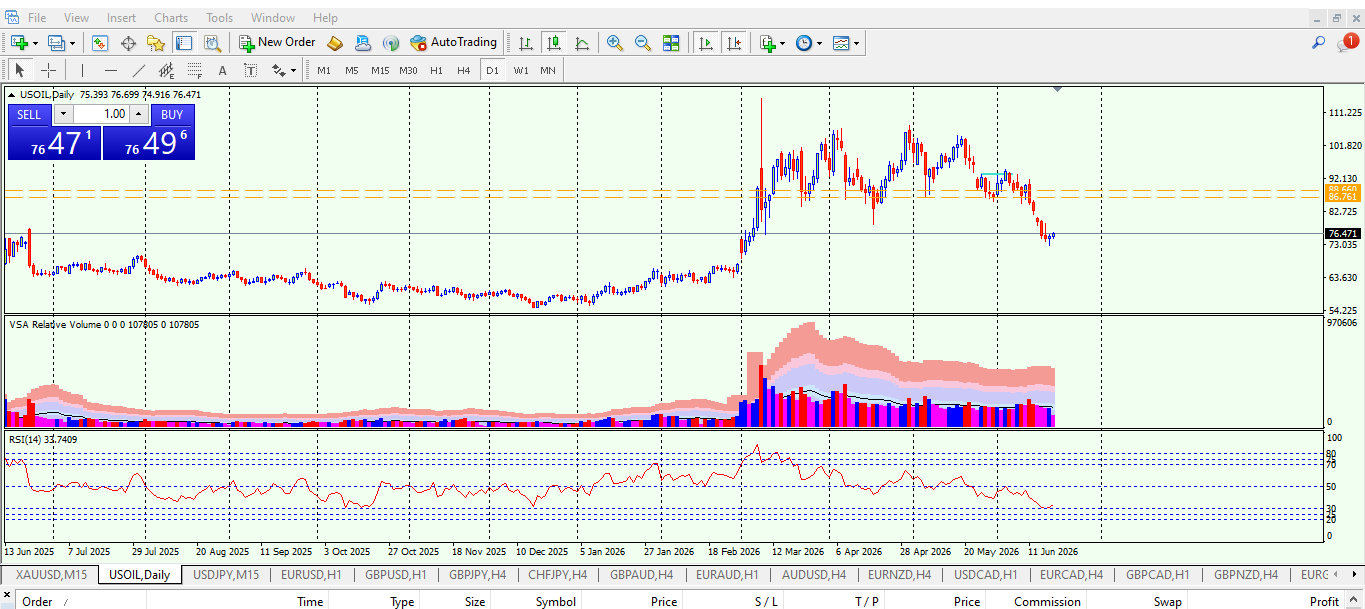Expand the profiles dropdown arrow
Screen dimensions: 1365x609
tap(72, 44)
